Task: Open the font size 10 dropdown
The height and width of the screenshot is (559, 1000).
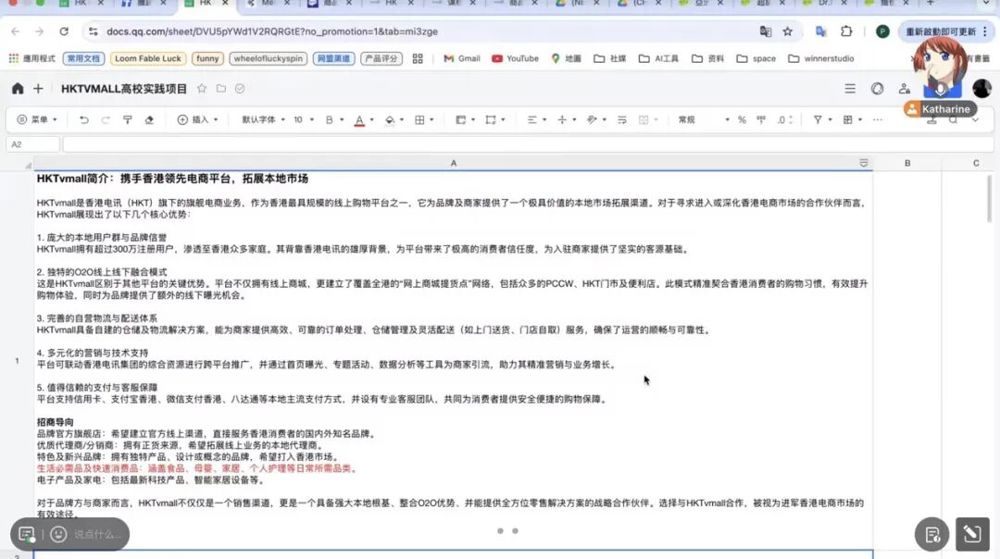Action: pyautogui.click(x=304, y=120)
